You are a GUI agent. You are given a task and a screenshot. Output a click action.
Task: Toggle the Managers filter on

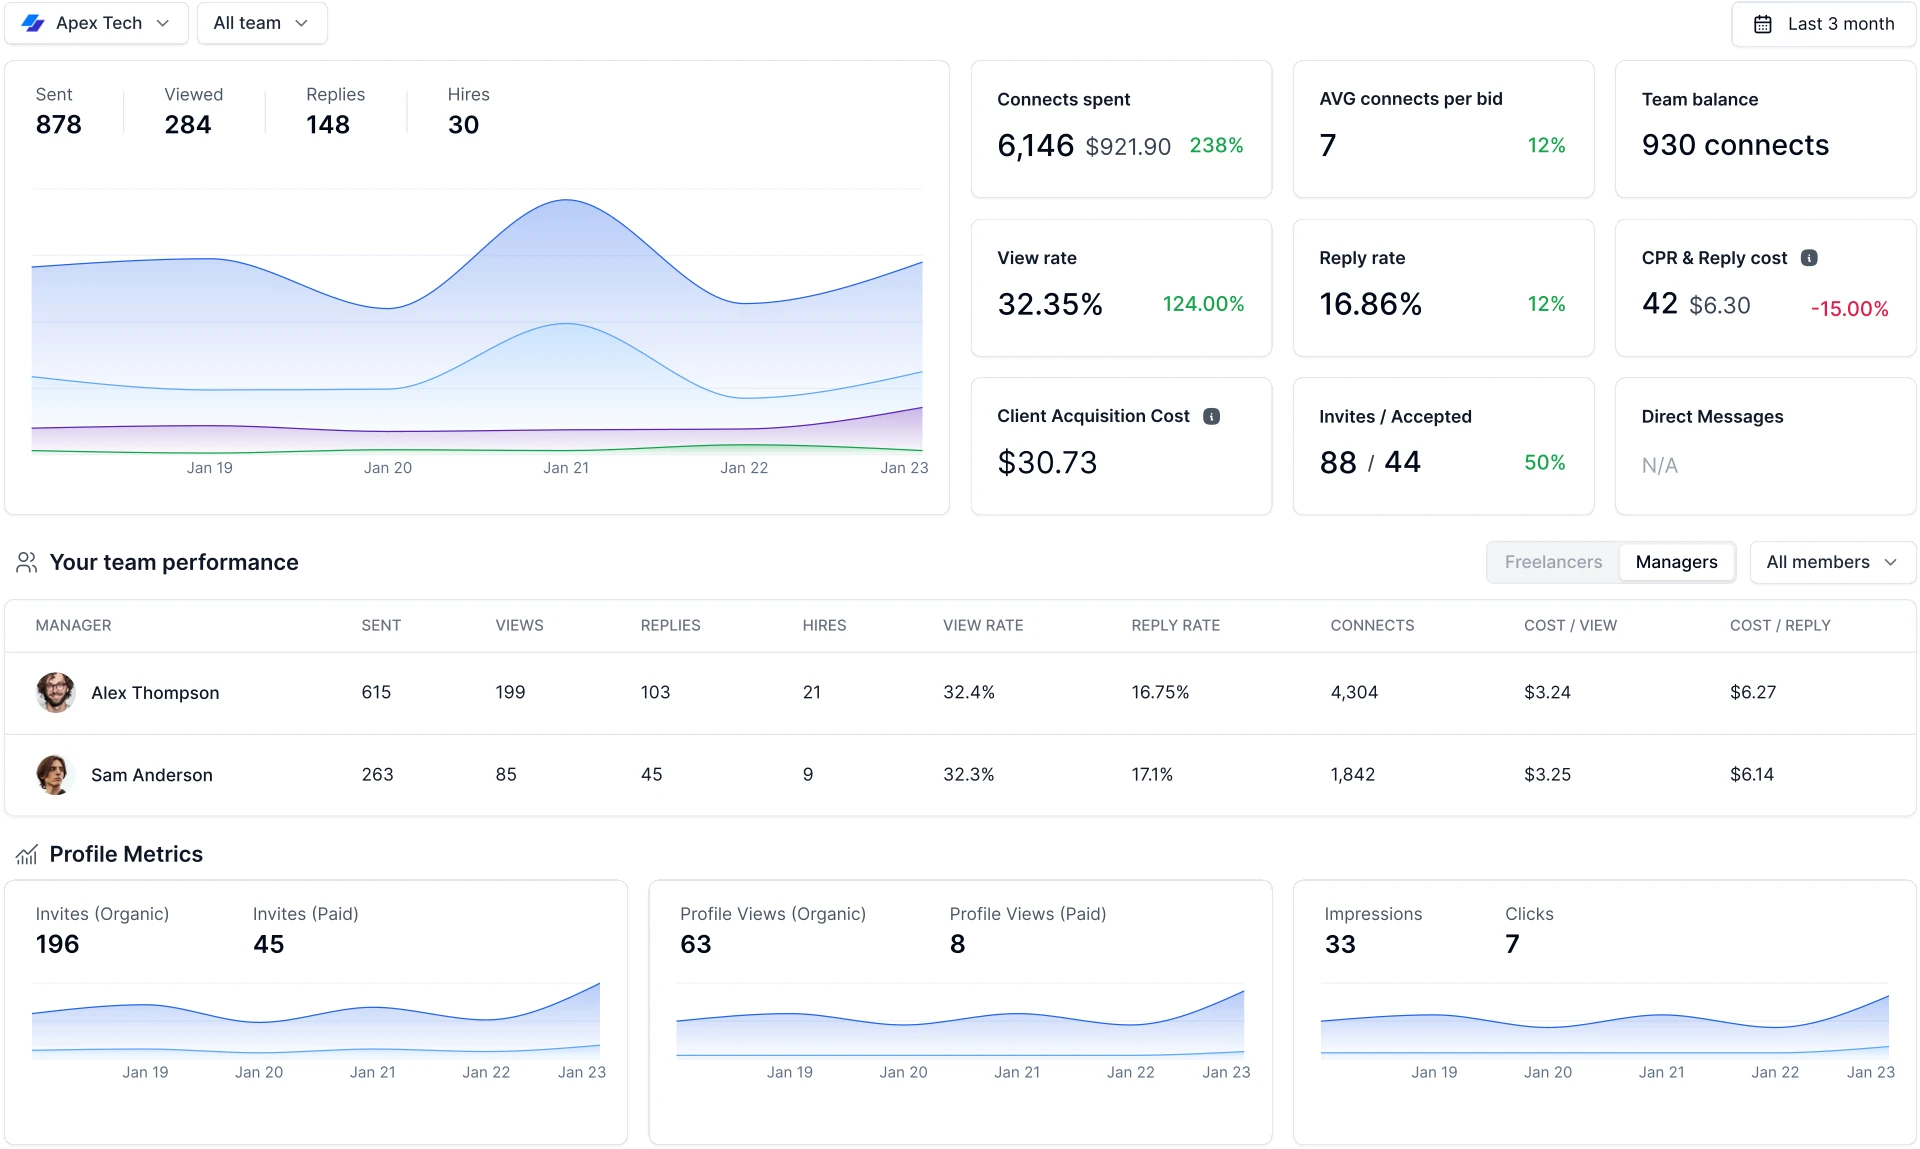pos(1676,562)
